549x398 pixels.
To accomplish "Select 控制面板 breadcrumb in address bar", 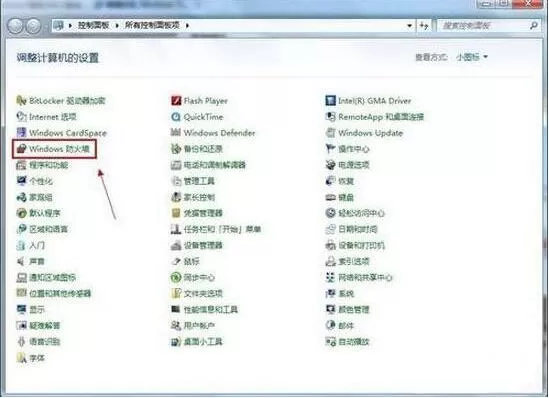I will tap(93, 25).
